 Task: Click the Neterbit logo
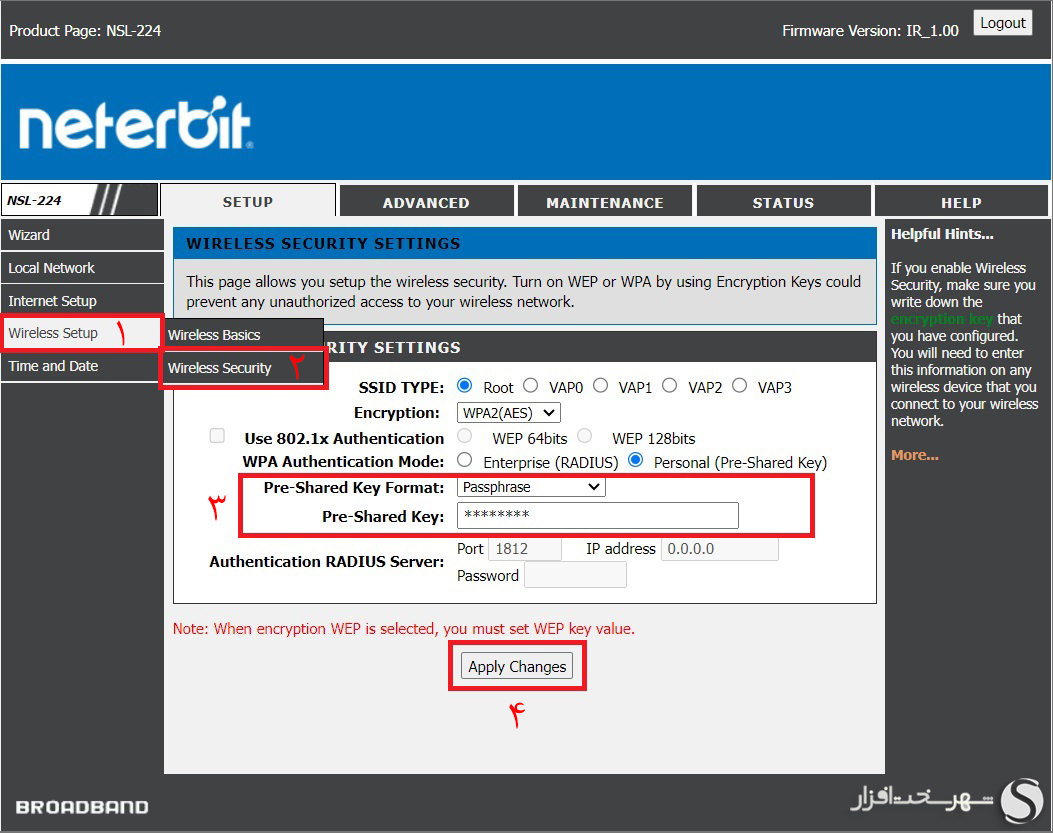(x=135, y=126)
